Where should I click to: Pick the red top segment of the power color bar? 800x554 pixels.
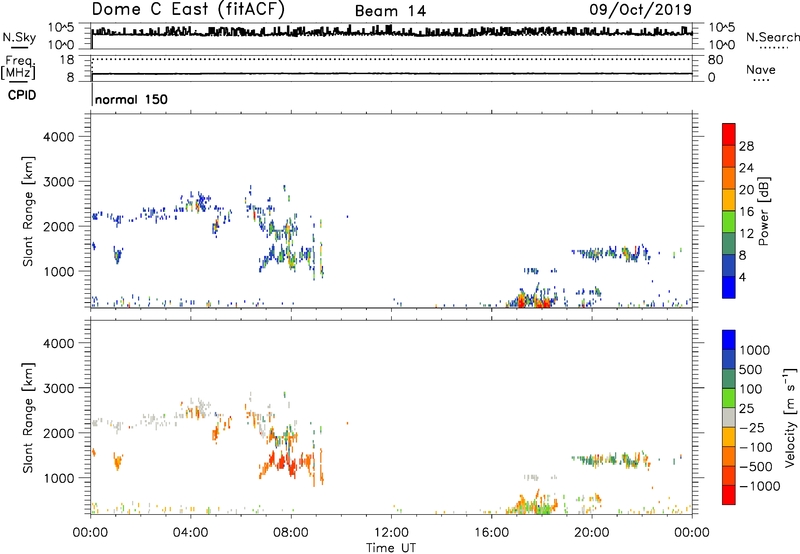[x=729, y=135]
